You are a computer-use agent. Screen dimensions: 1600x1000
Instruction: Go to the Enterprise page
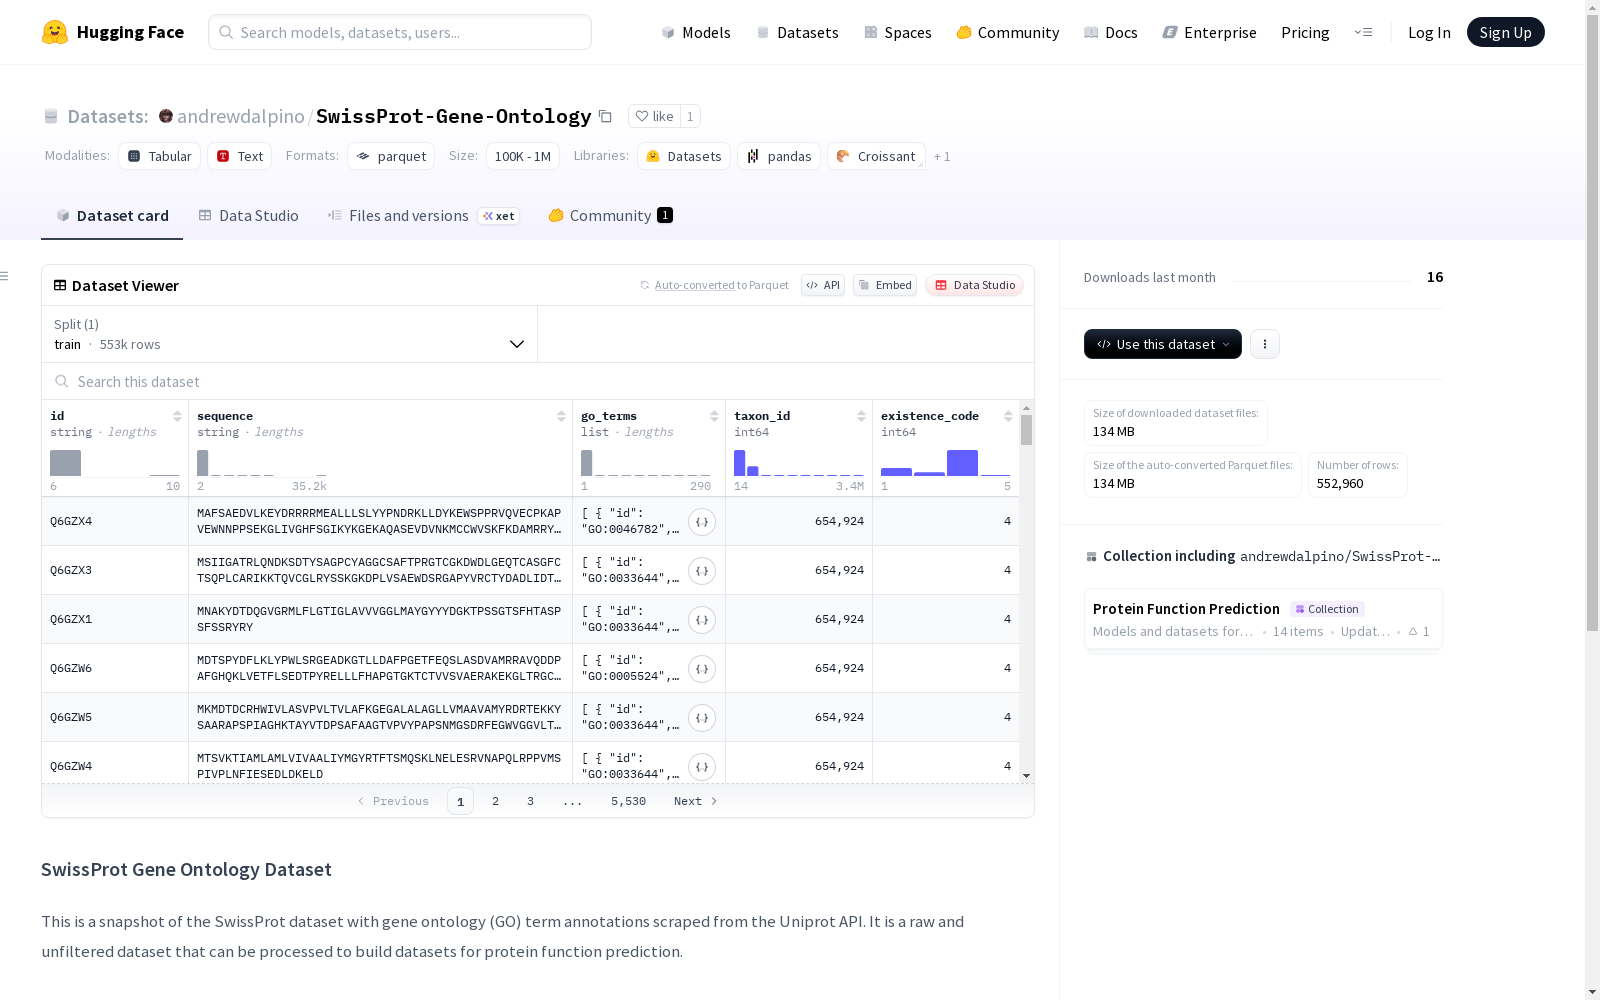[1210, 32]
